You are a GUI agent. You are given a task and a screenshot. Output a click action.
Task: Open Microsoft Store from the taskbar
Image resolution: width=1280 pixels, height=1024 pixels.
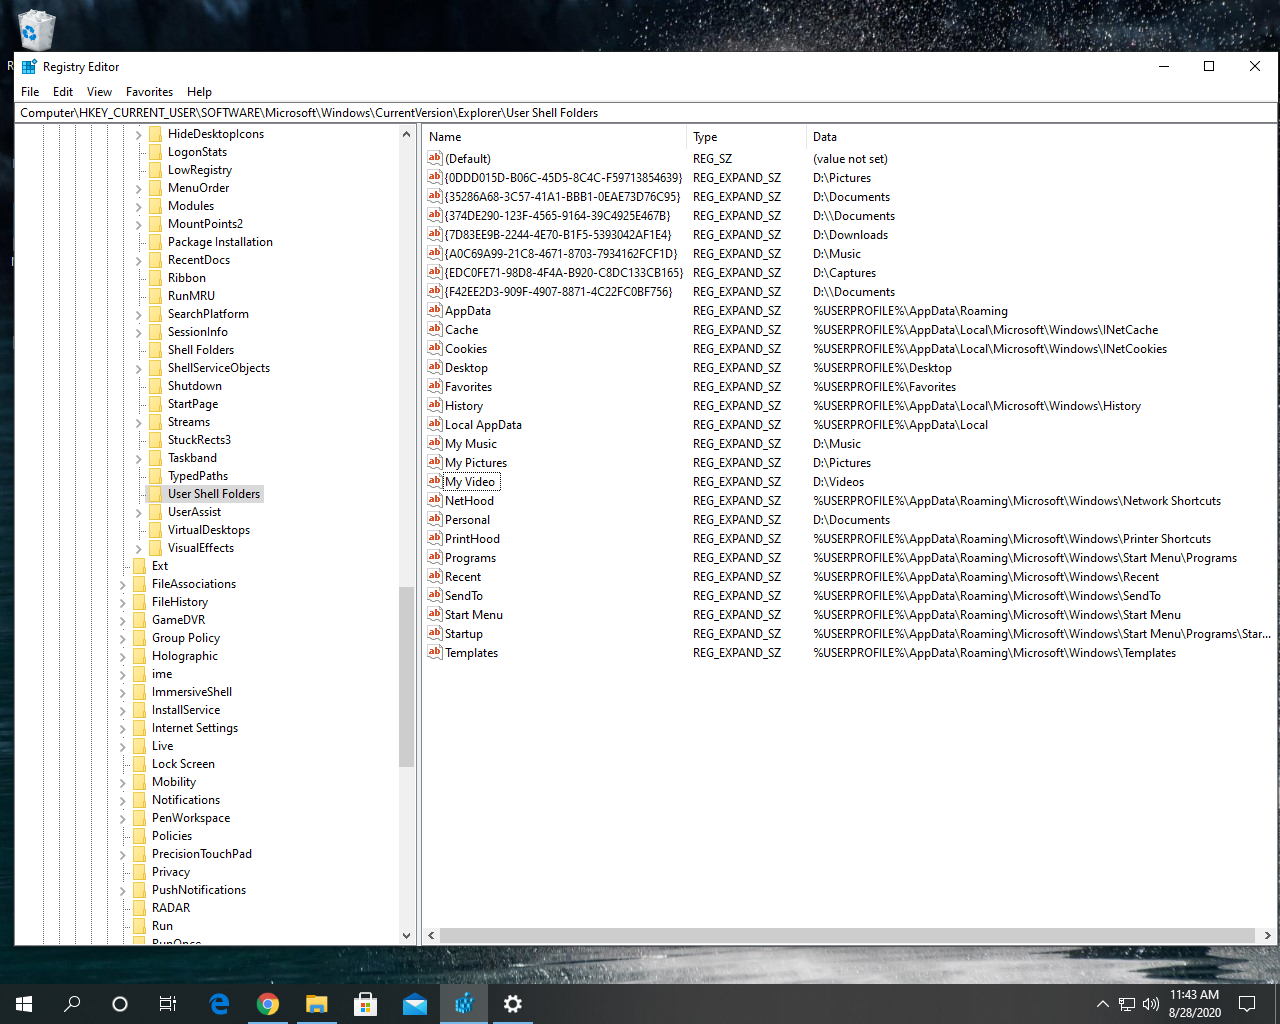[366, 1004]
